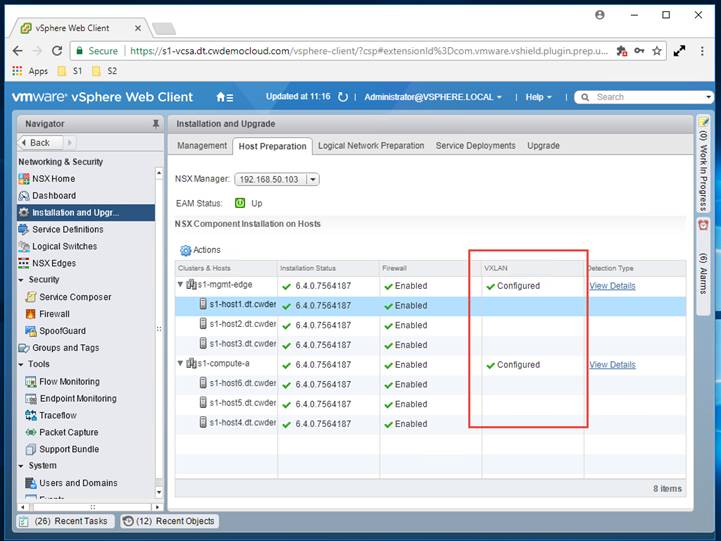Open the search options dropdown arrow
Image resolution: width=721 pixels, height=541 pixels.
pyautogui.click(x=708, y=97)
